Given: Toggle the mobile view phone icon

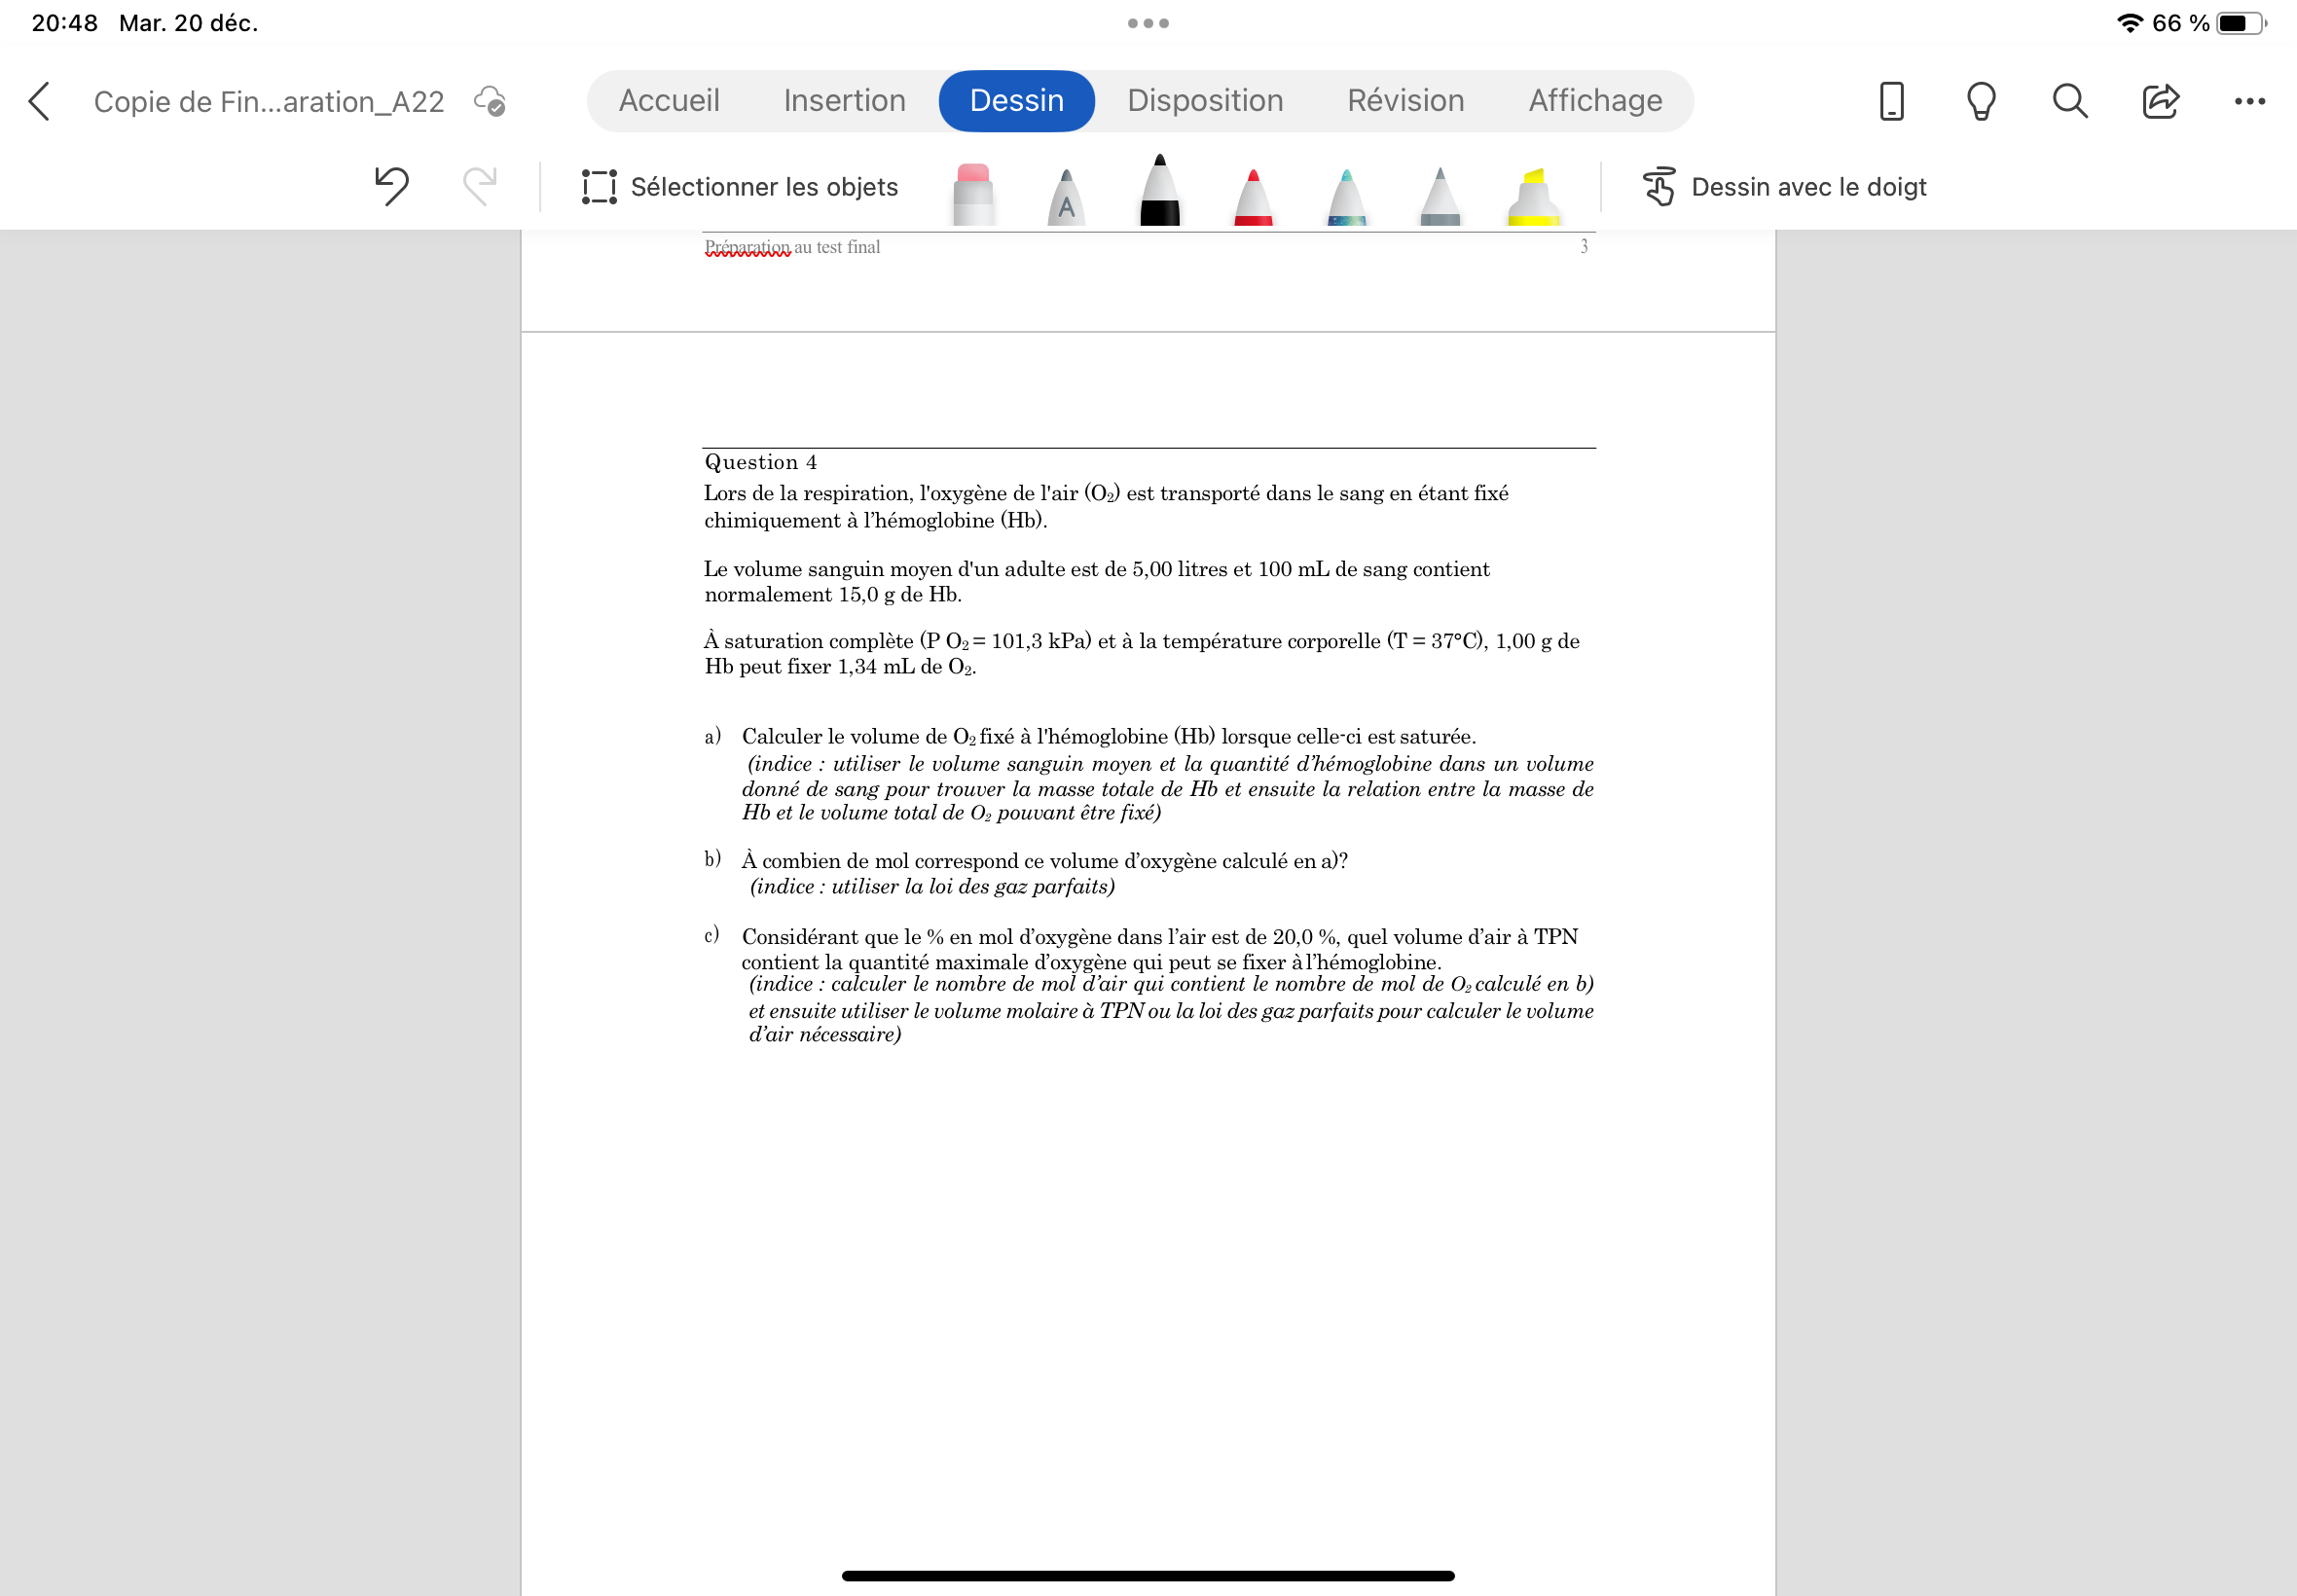Looking at the screenshot, I should [x=1891, y=101].
